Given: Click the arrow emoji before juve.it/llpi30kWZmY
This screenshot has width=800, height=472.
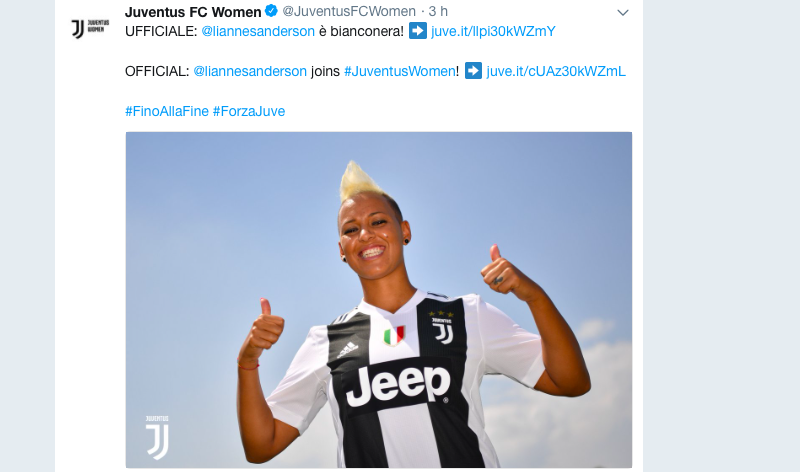Looking at the screenshot, I should [418, 31].
